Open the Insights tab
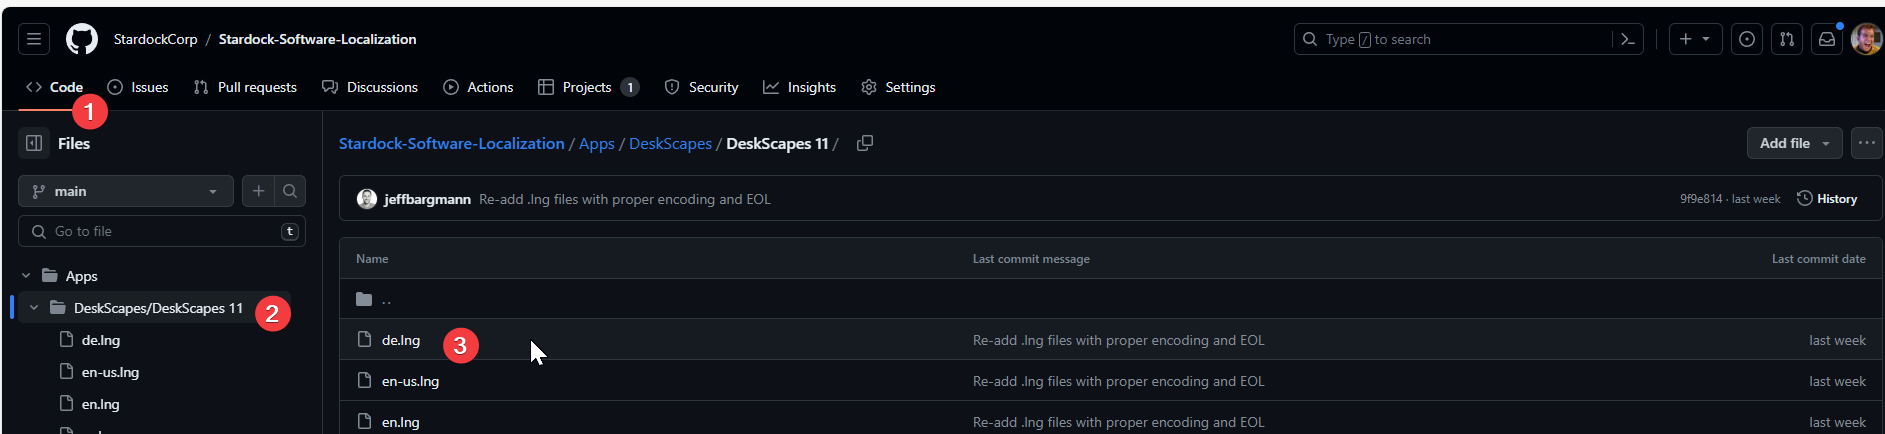1885x434 pixels. pyautogui.click(x=800, y=87)
